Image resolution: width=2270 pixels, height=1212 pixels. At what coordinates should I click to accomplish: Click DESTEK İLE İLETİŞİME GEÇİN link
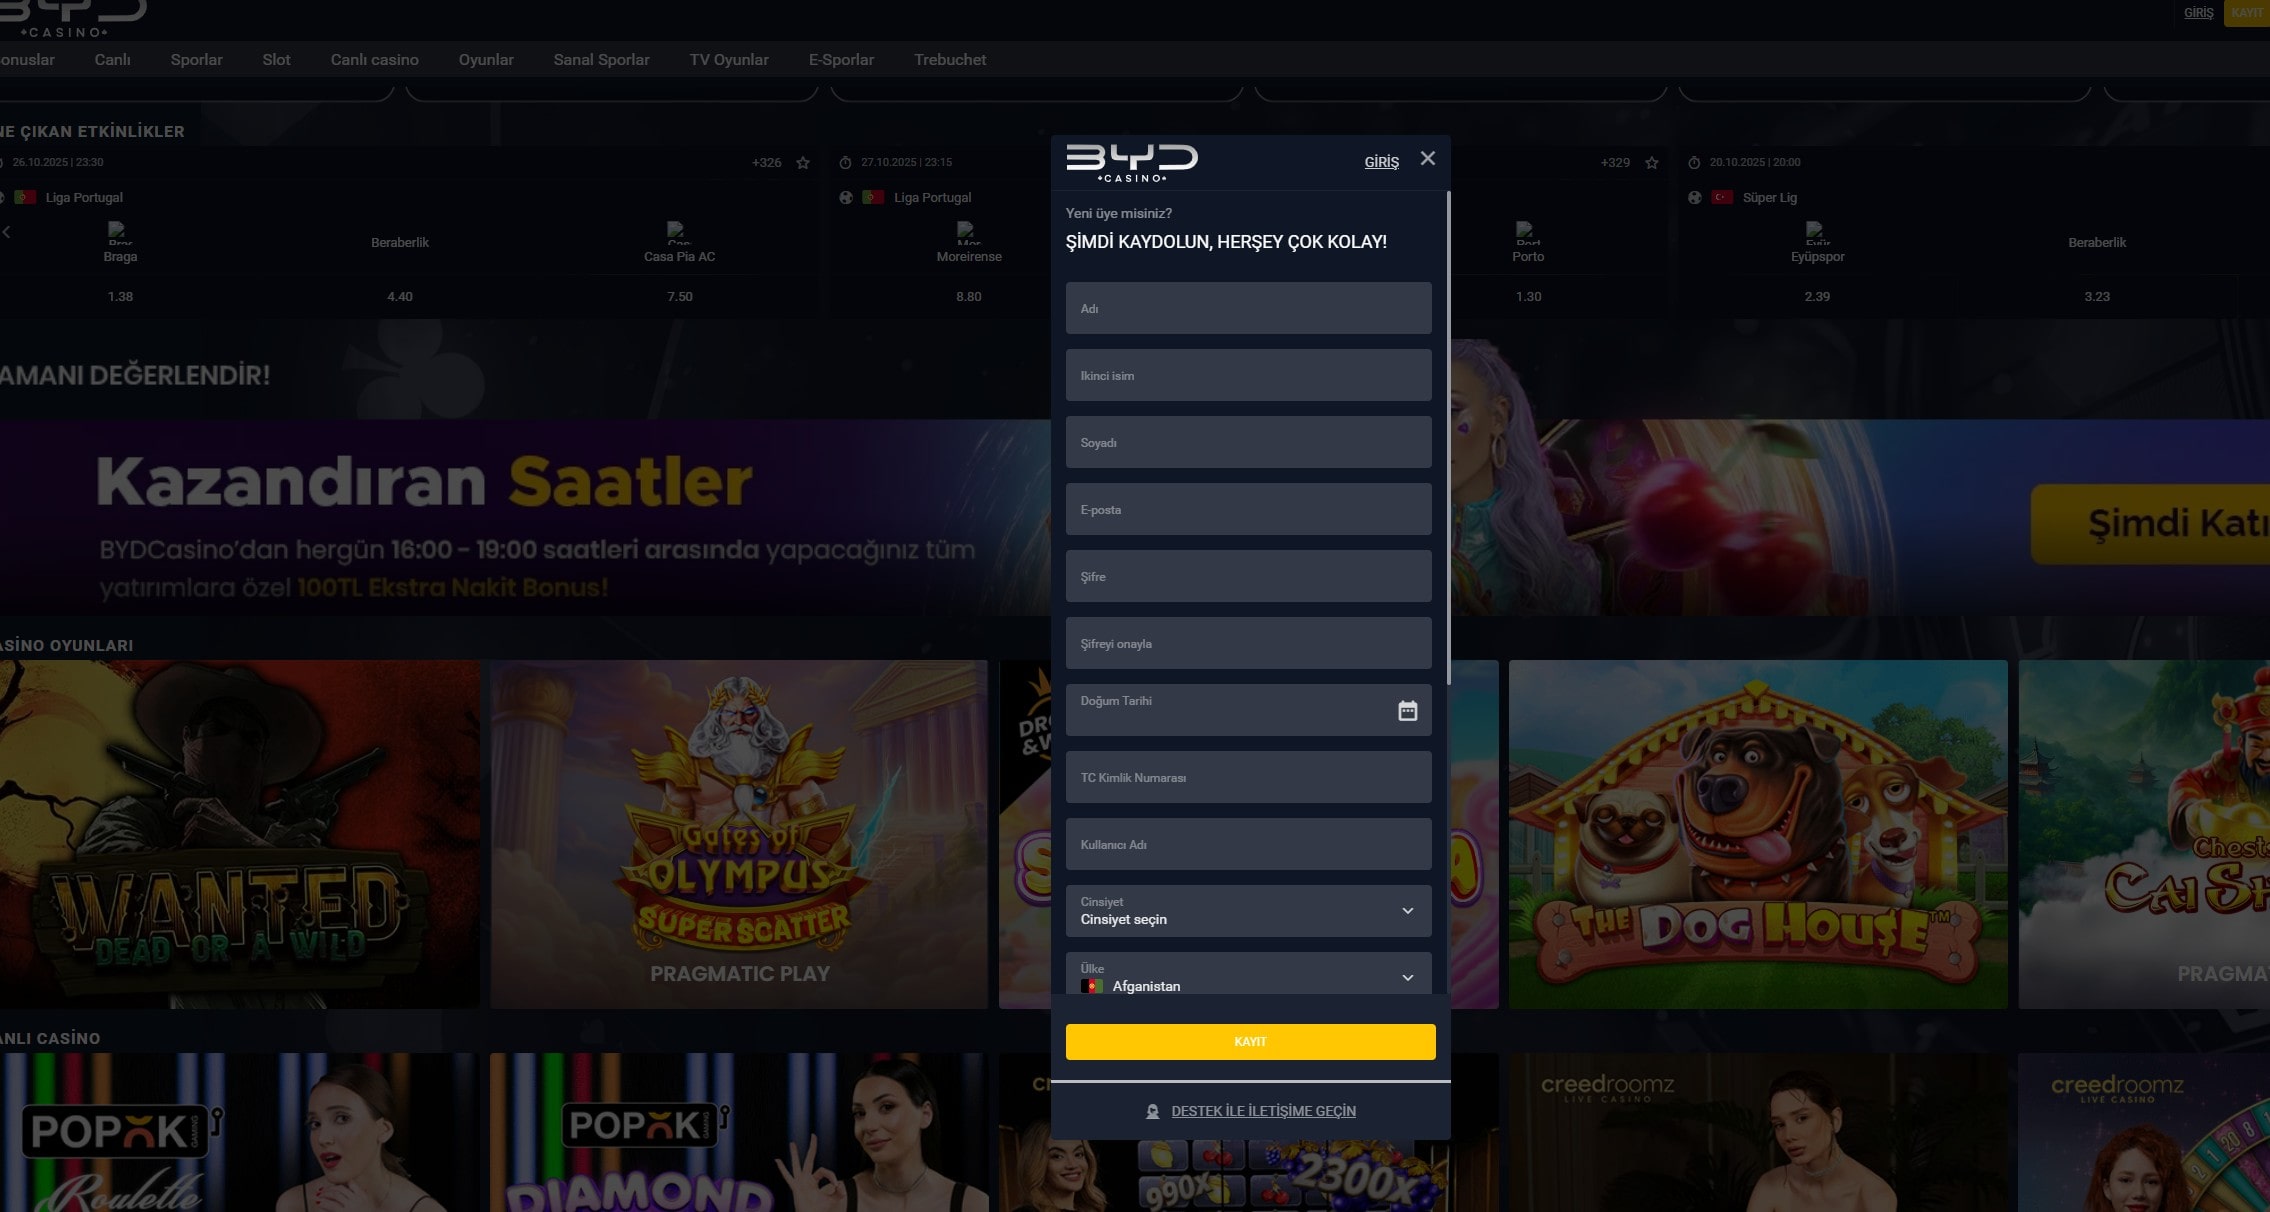[x=1263, y=1111]
